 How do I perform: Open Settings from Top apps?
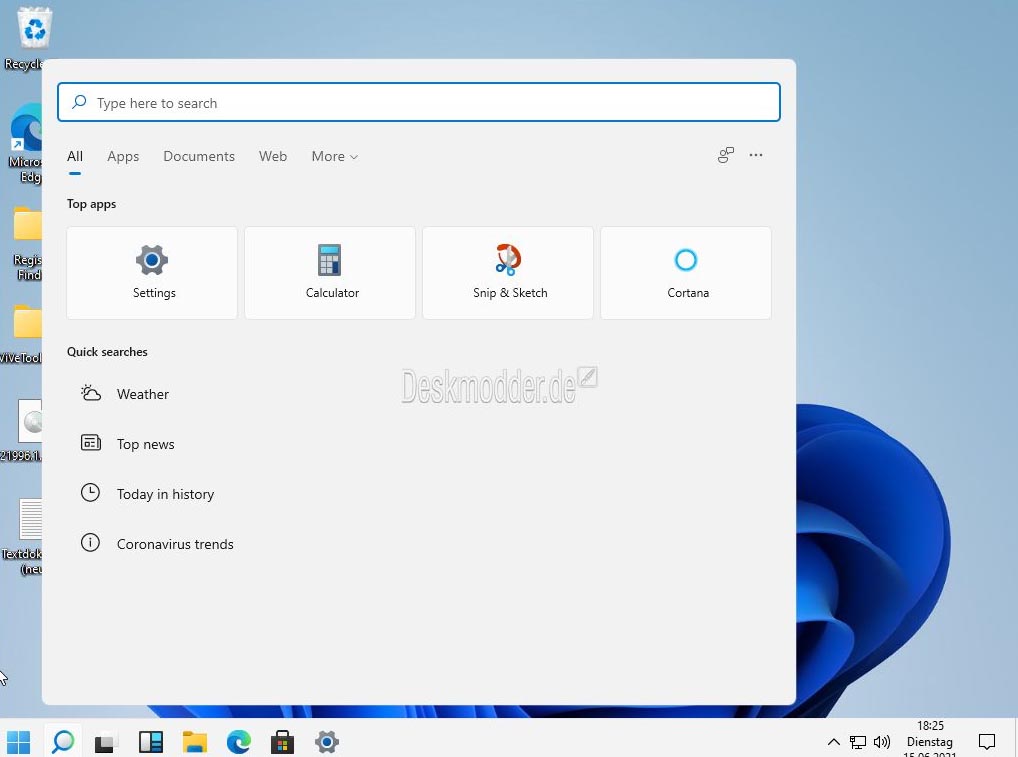(152, 273)
